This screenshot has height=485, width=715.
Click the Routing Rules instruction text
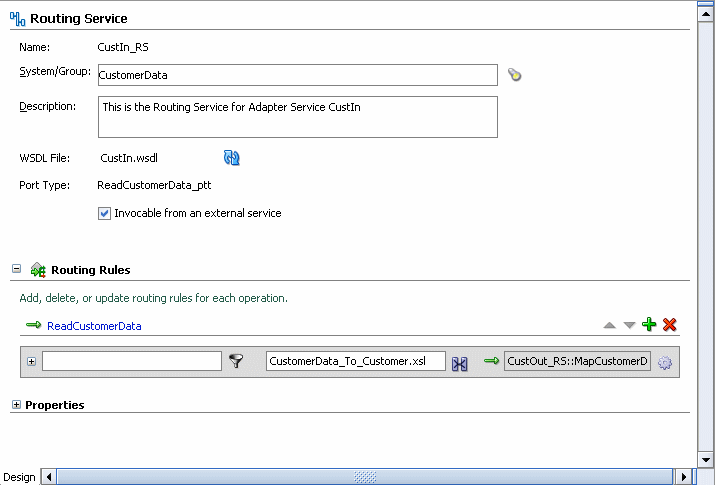153,298
